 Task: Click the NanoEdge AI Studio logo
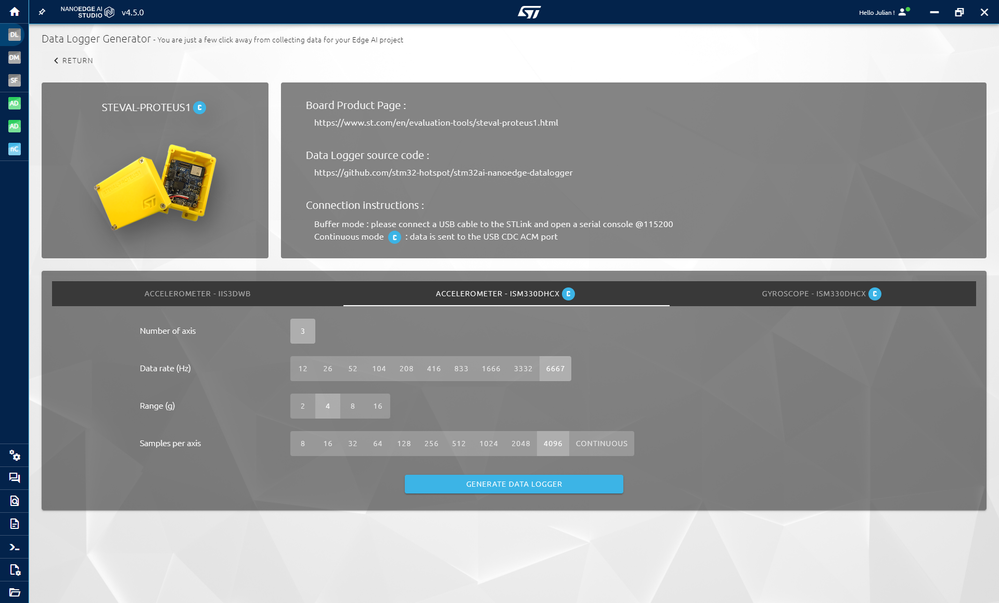tap(87, 12)
